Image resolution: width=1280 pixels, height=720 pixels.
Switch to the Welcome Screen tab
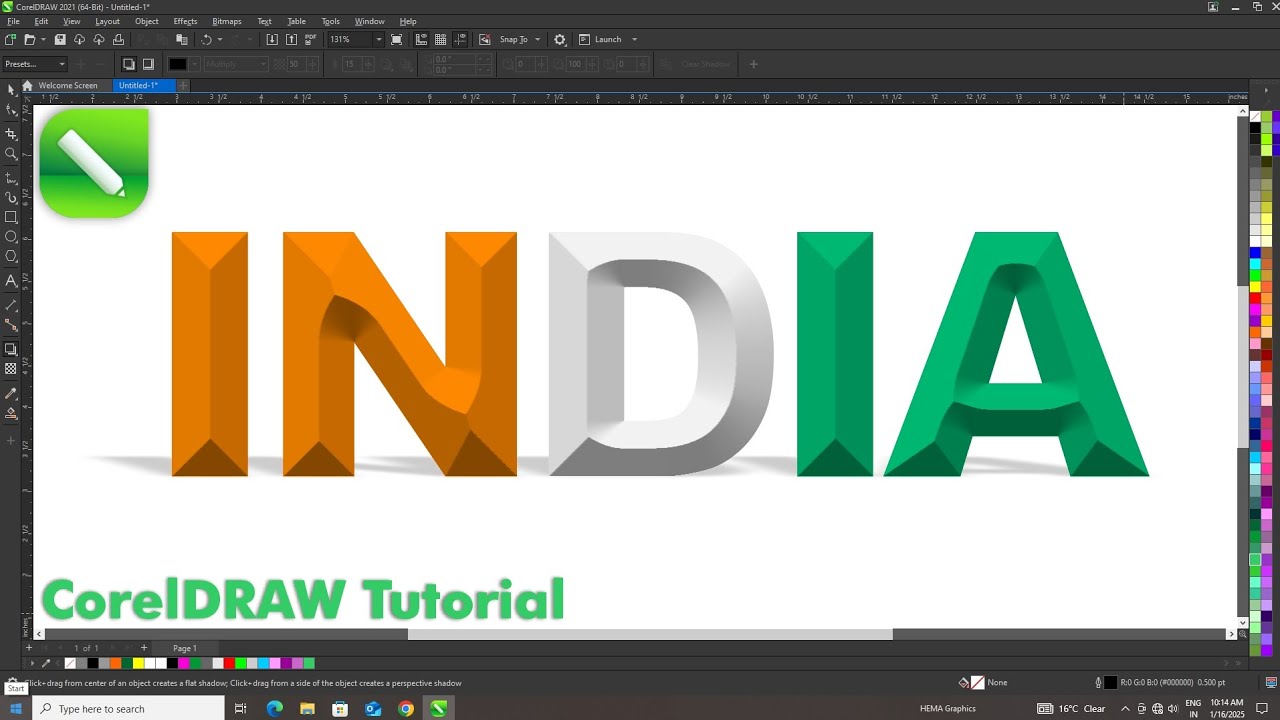click(x=68, y=85)
